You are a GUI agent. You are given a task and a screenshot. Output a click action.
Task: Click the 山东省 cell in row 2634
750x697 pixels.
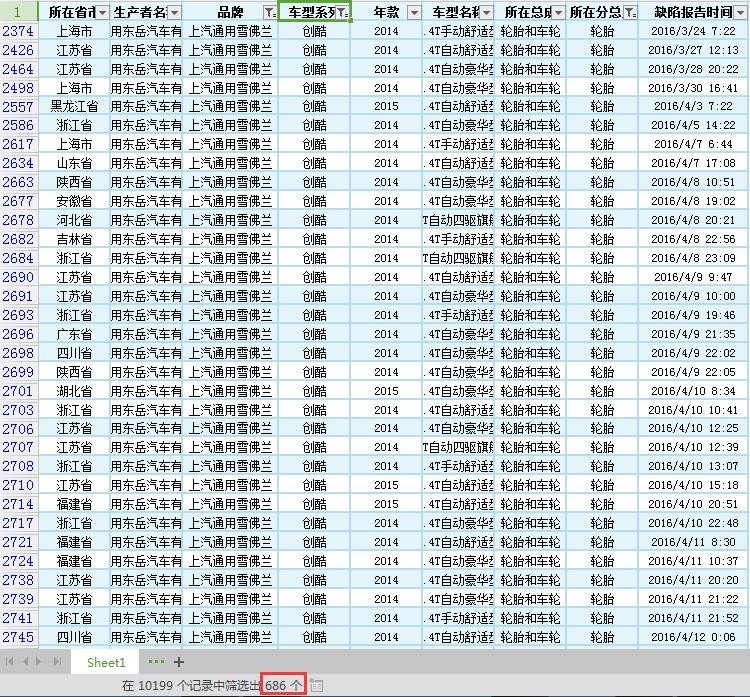click(74, 163)
